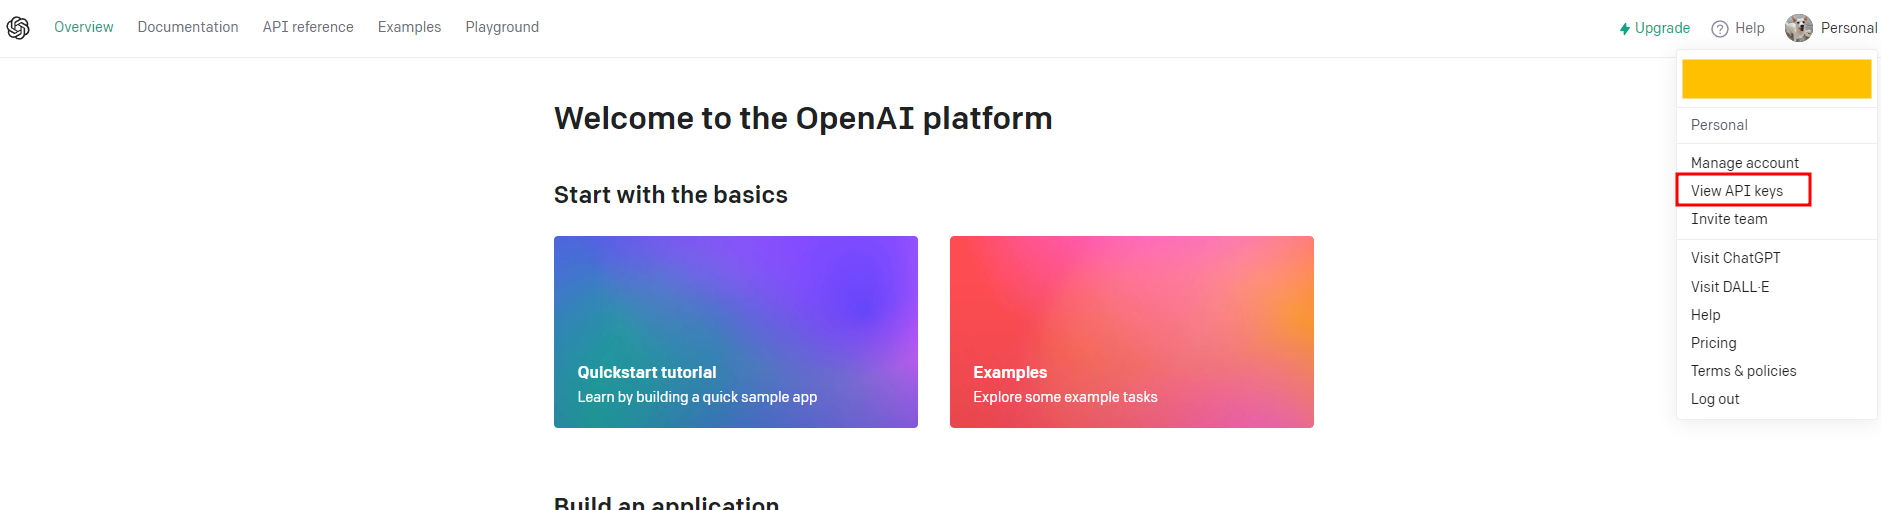Viewport: 1881px width, 510px height.
Task: Toggle the Personal account dropdown
Action: (1831, 28)
